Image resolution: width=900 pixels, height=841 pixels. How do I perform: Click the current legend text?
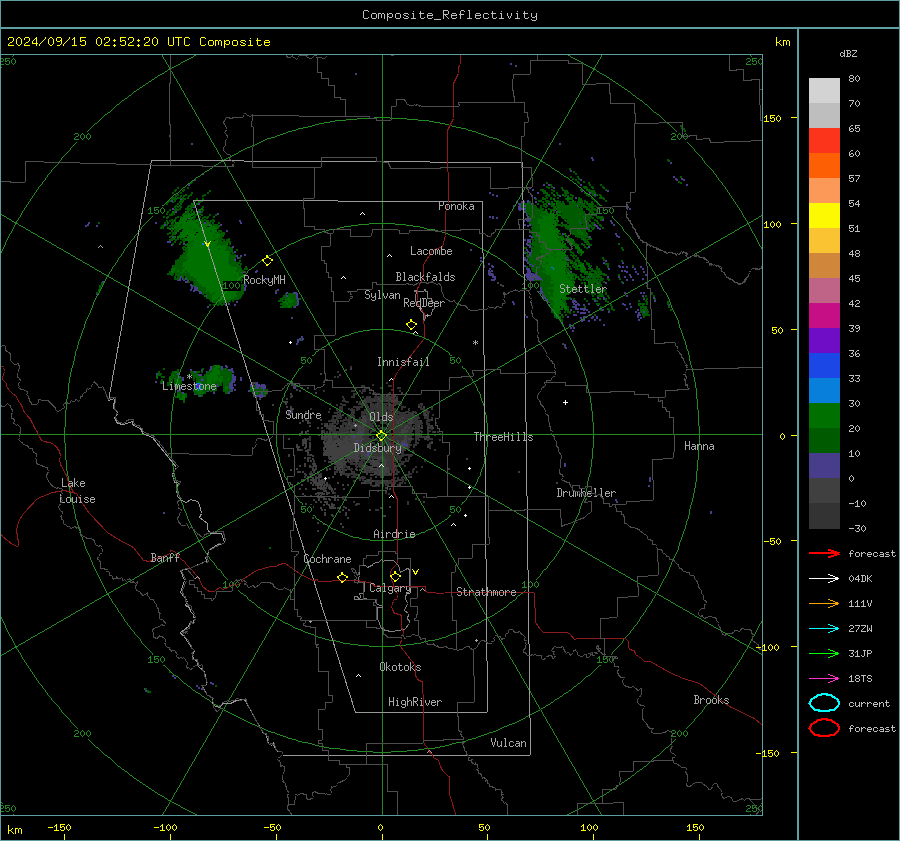click(869, 703)
